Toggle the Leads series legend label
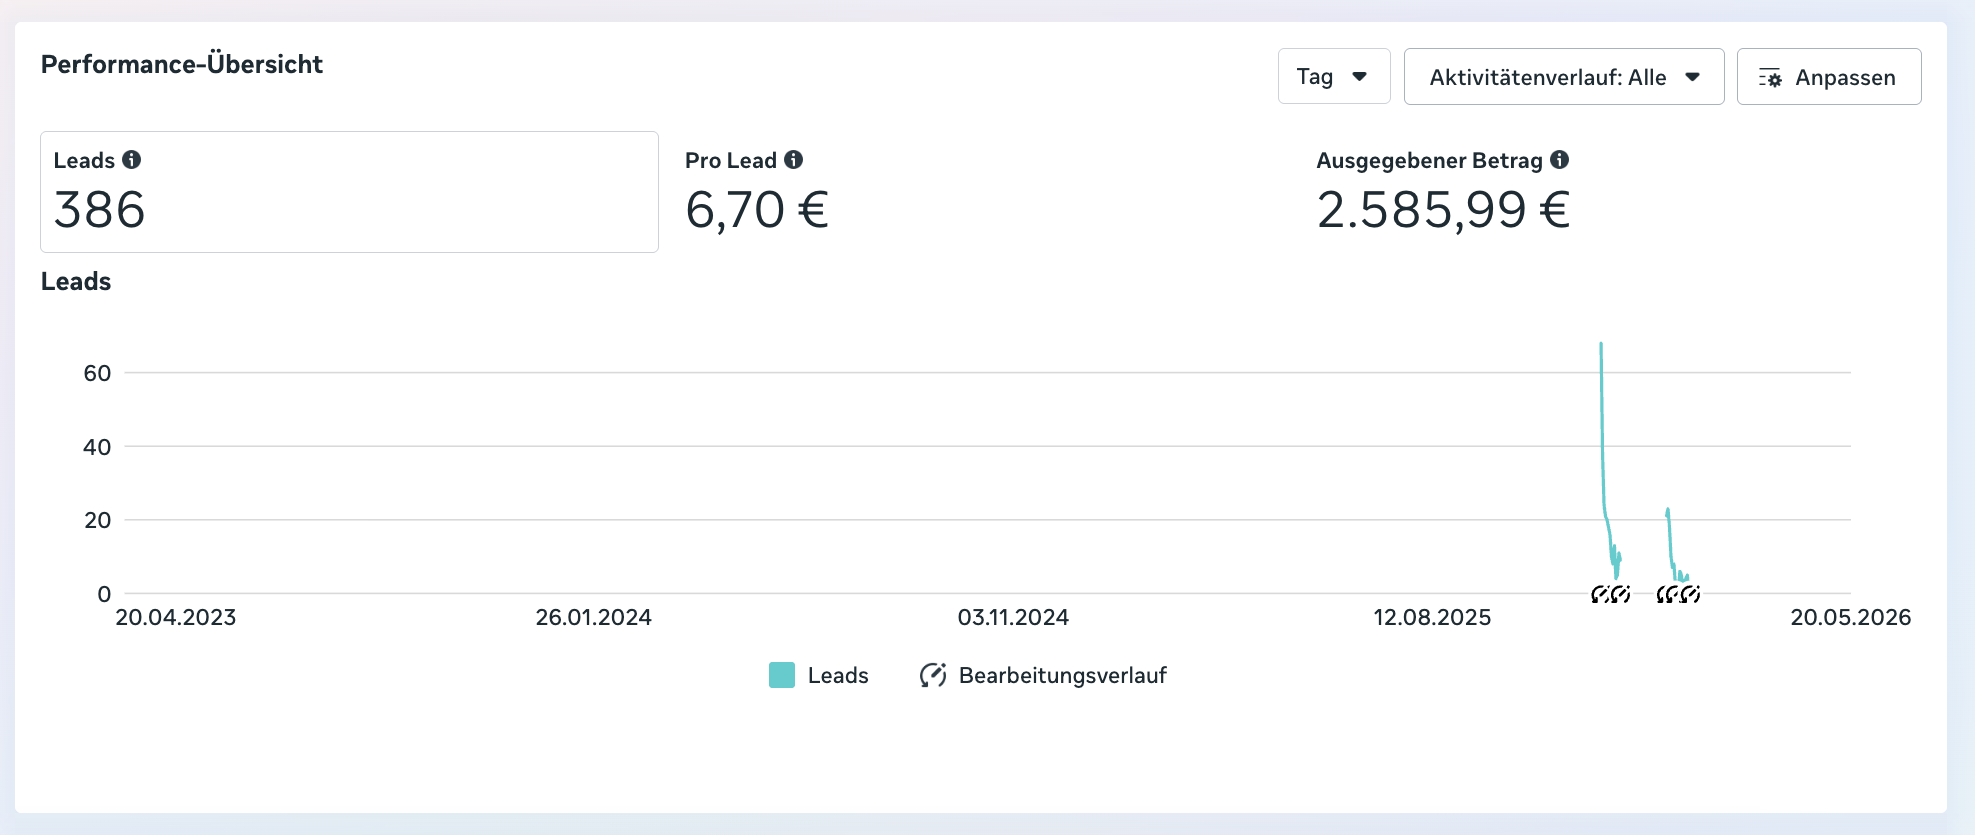 (x=838, y=676)
